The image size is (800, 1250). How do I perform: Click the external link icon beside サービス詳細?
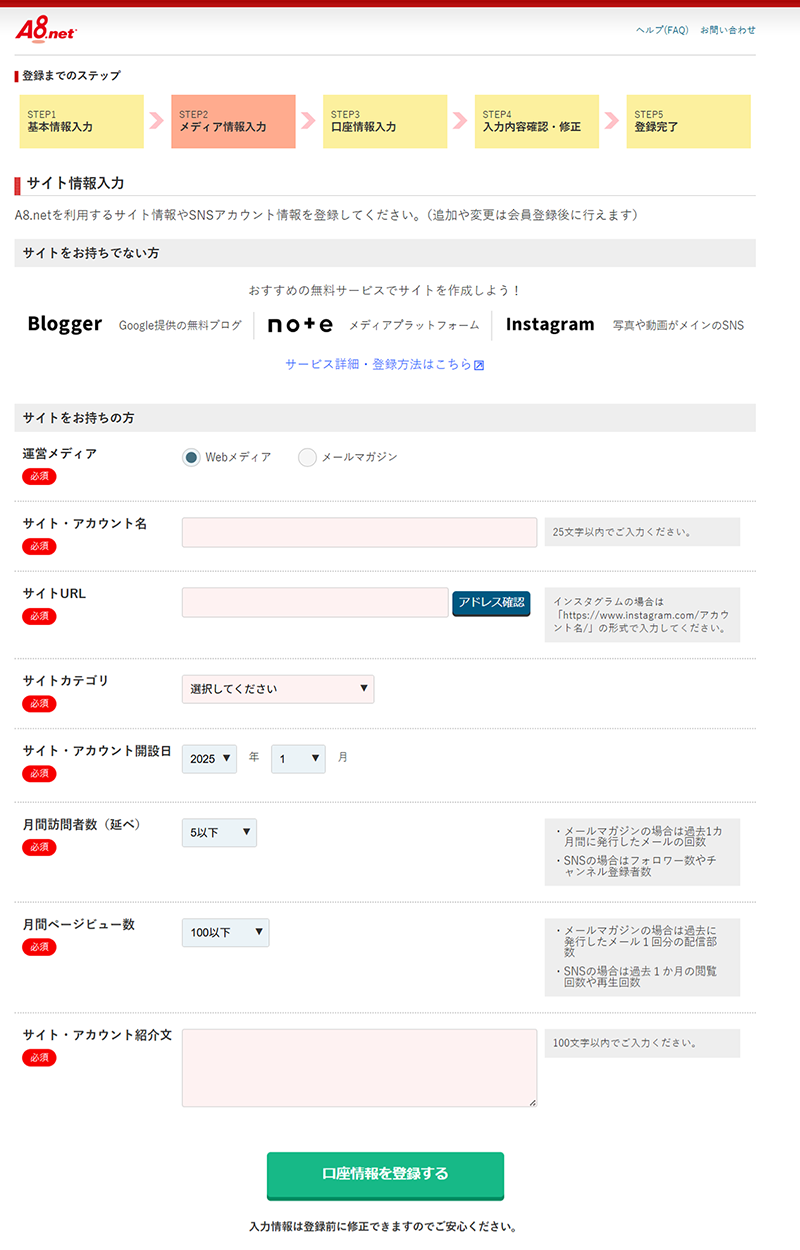click(x=479, y=365)
